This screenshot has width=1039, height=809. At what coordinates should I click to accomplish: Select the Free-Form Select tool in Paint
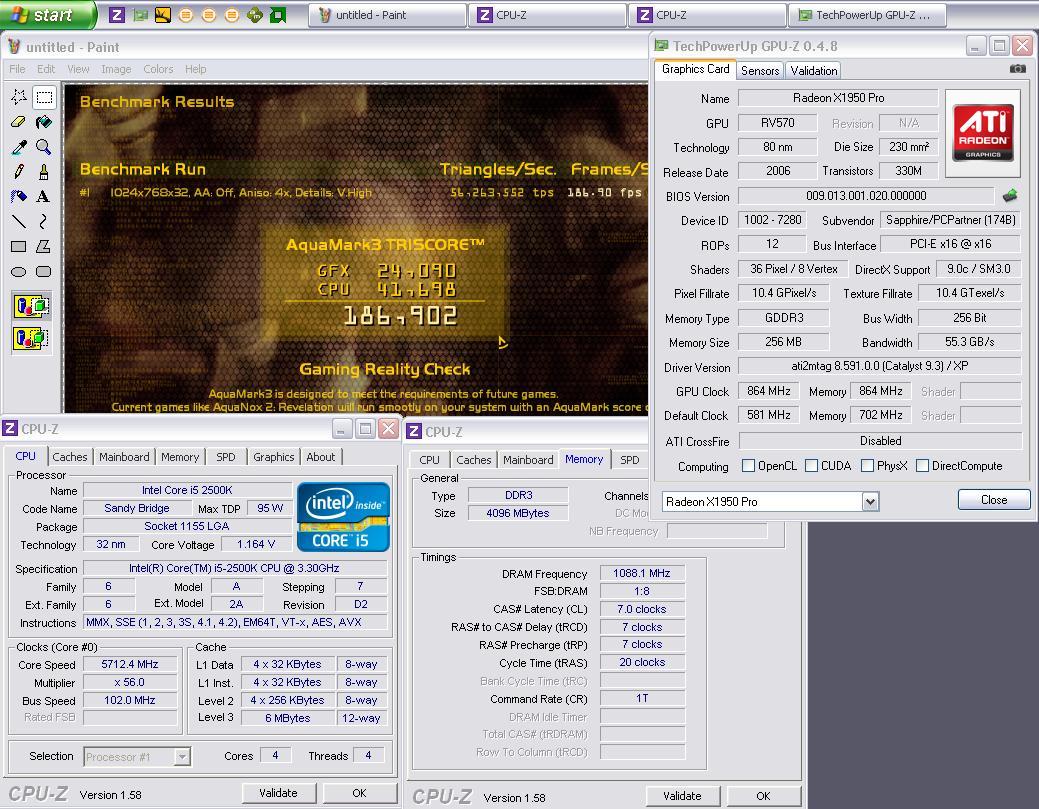coord(19,97)
